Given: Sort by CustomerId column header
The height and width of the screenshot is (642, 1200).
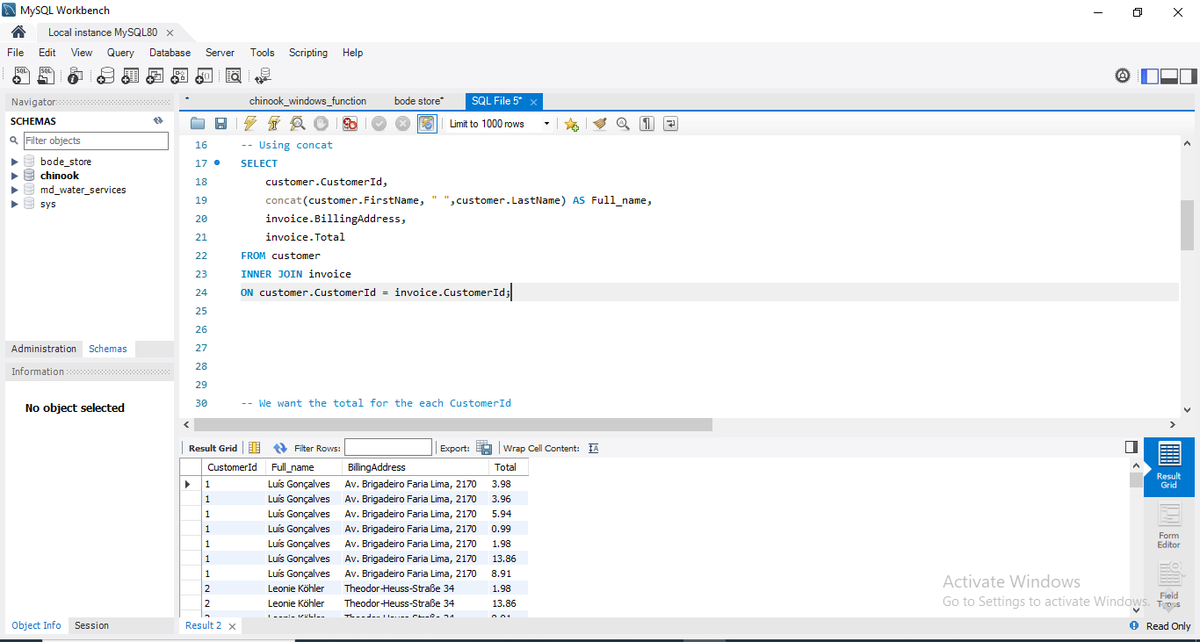Looking at the screenshot, I should (x=232, y=467).
